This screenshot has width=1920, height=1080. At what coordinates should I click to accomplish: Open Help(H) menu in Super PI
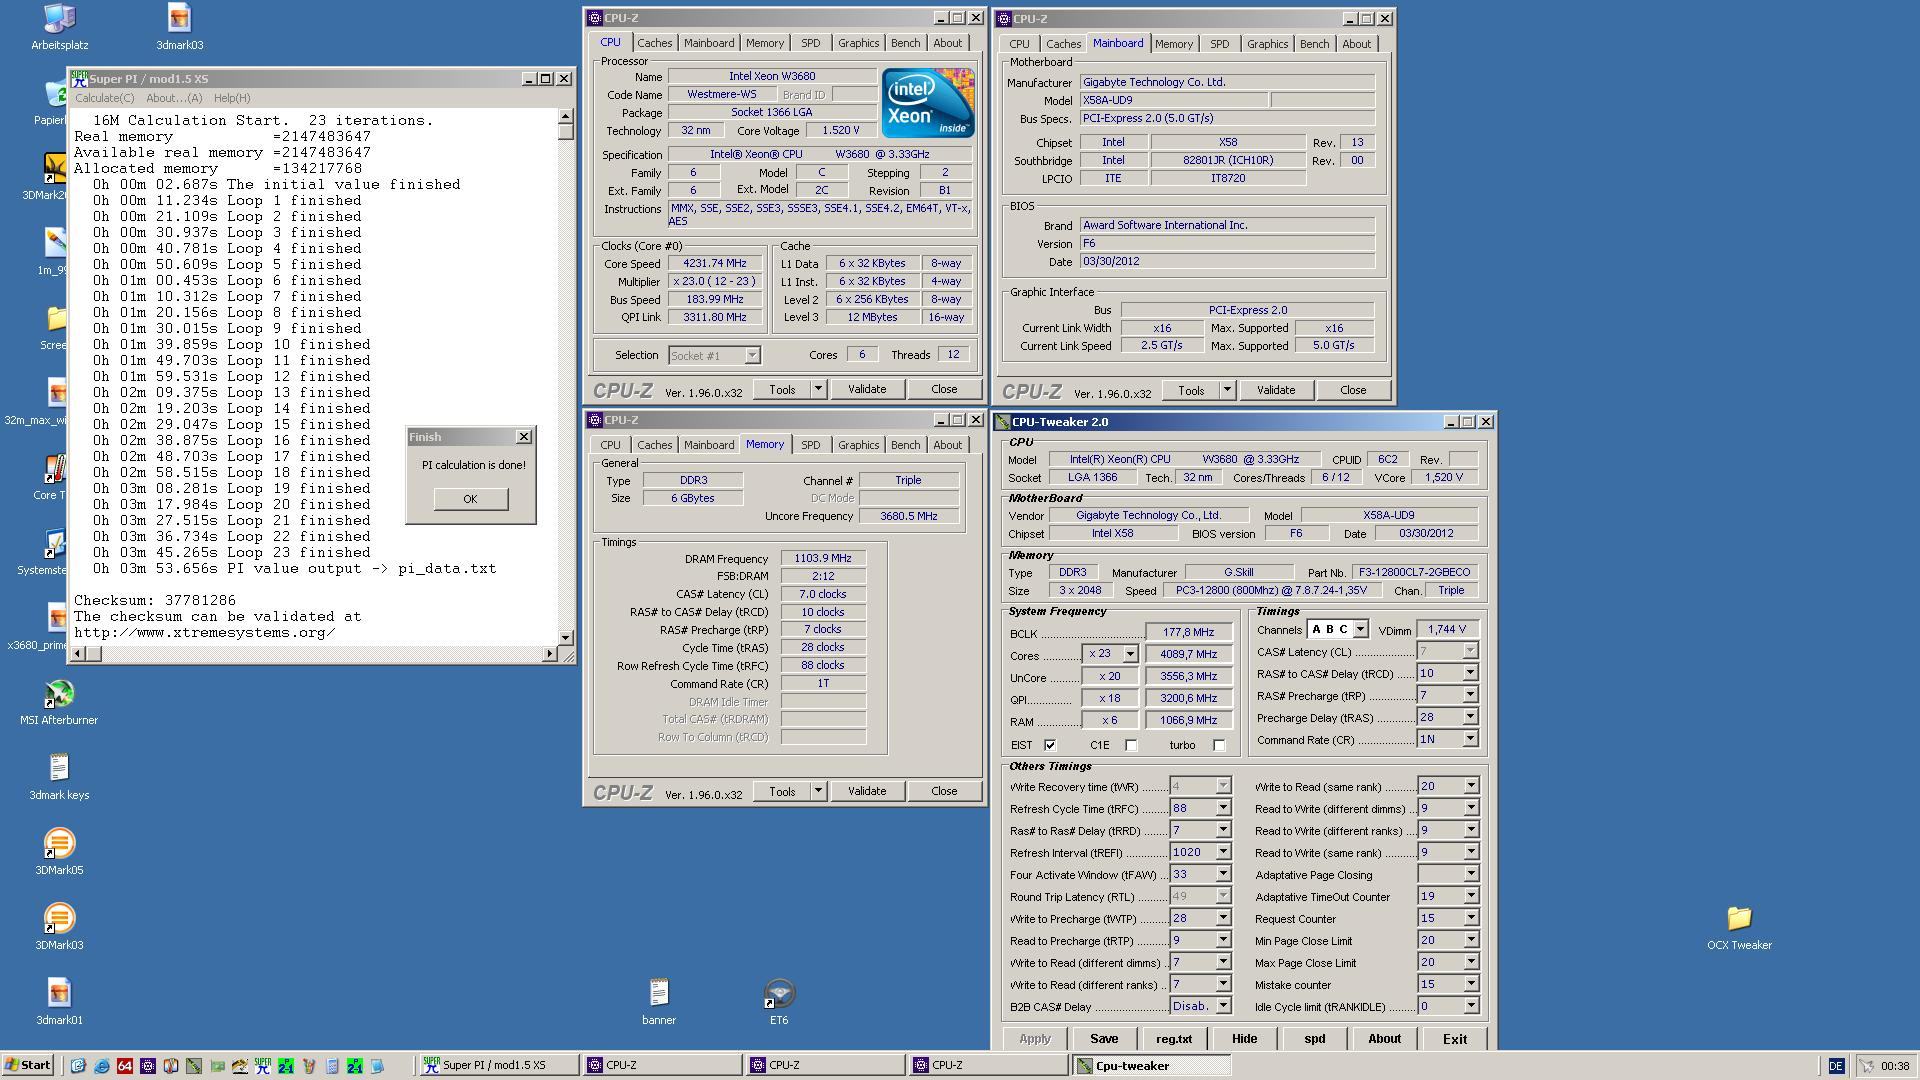232,98
